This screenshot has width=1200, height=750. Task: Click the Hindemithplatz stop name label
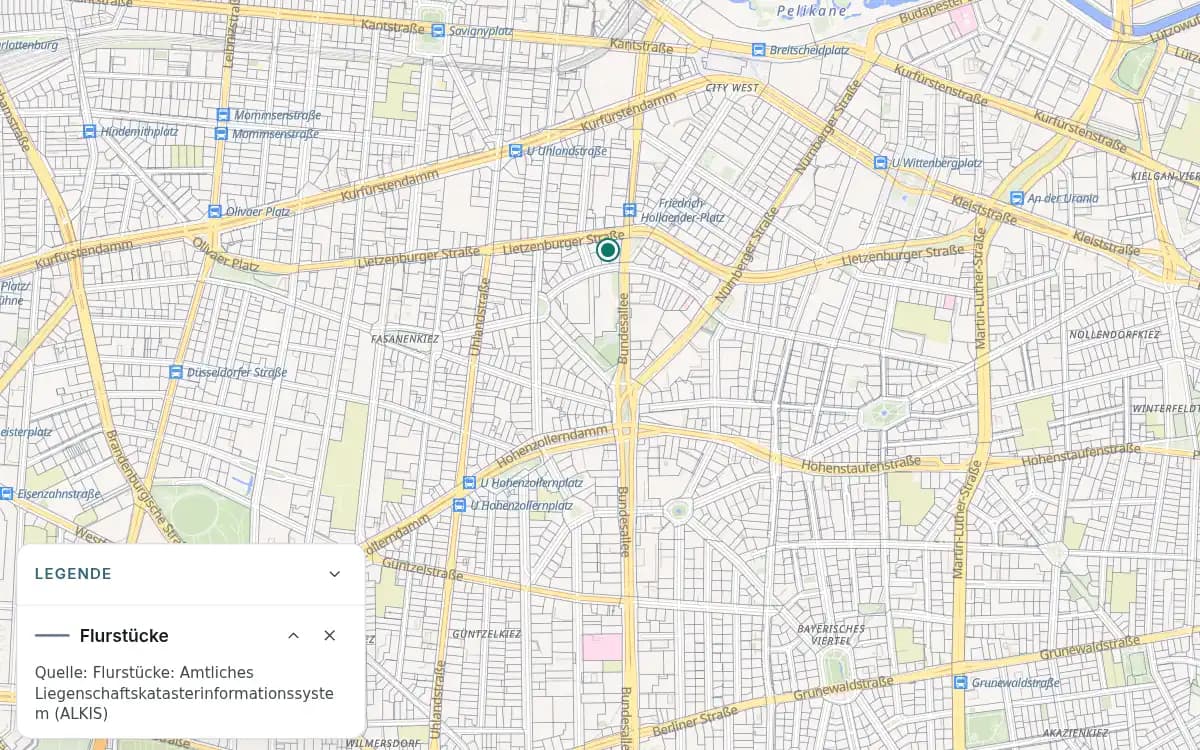(x=139, y=131)
